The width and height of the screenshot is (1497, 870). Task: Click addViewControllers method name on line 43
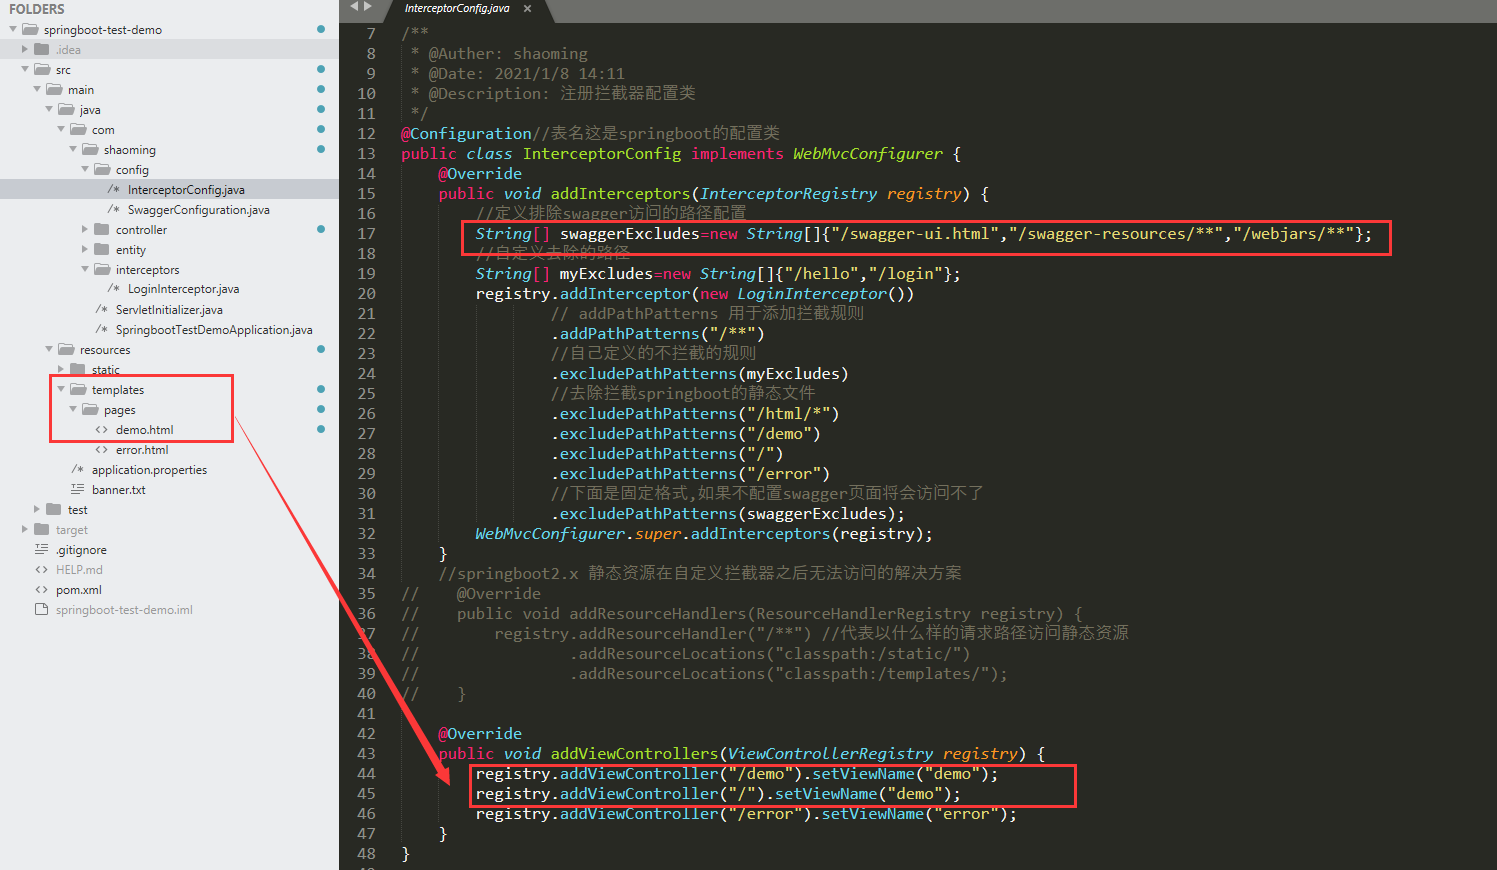click(x=634, y=753)
